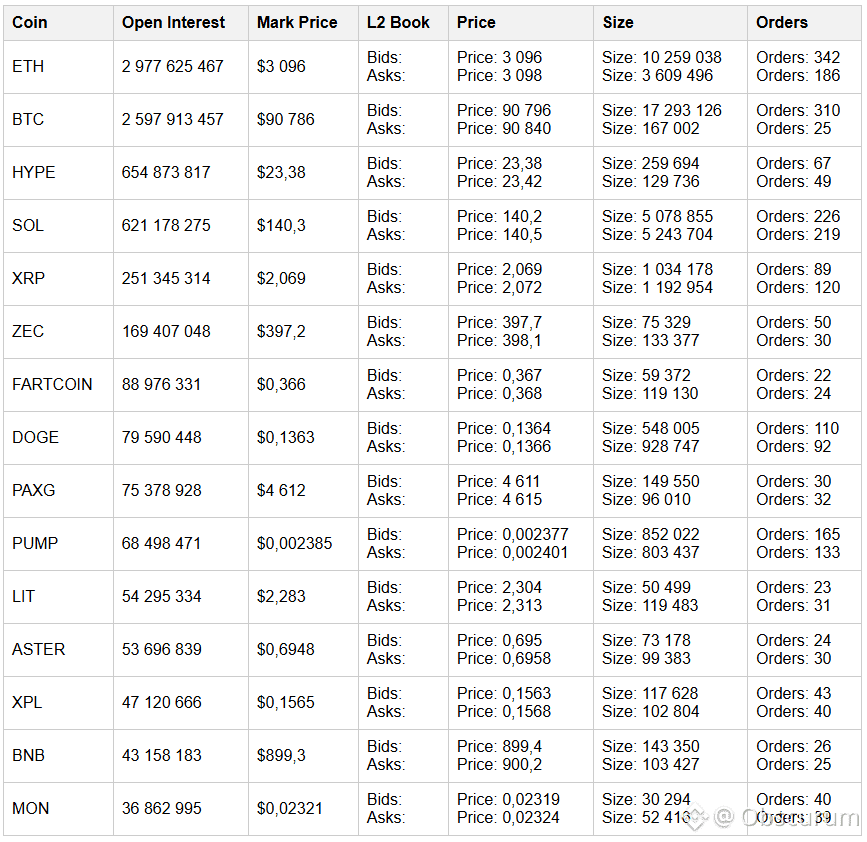Viewport: 867px width, 842px height.
Task: Click the HYPE coin name
Action: pyautogui.click(x=34, y=172)
